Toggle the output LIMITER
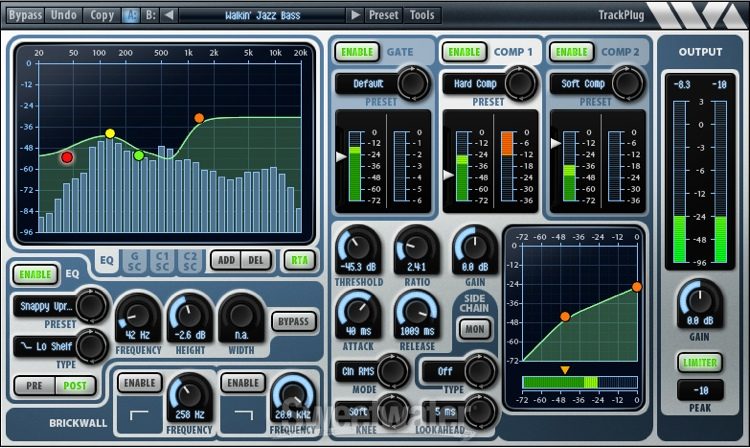Image resolution: width=750 pixels, height=448 pixels. 700,363
